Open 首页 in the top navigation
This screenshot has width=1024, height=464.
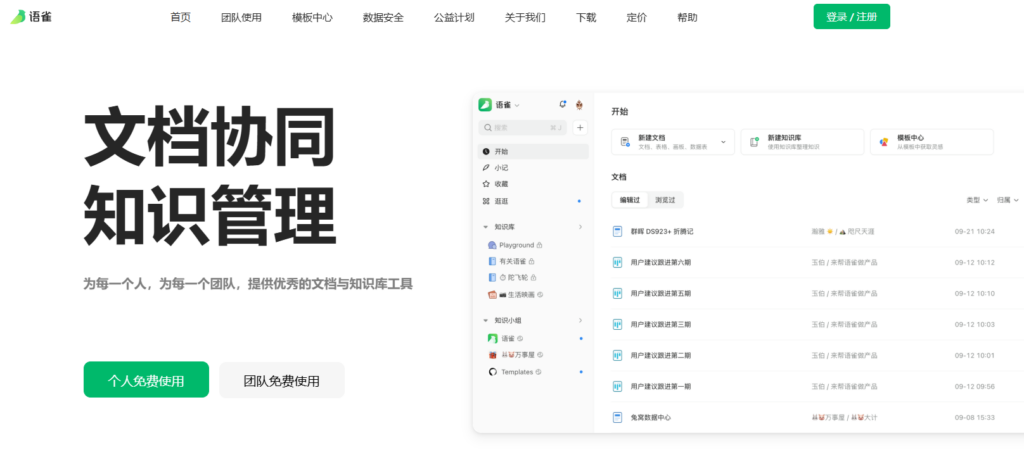click(x=180, y=18)
